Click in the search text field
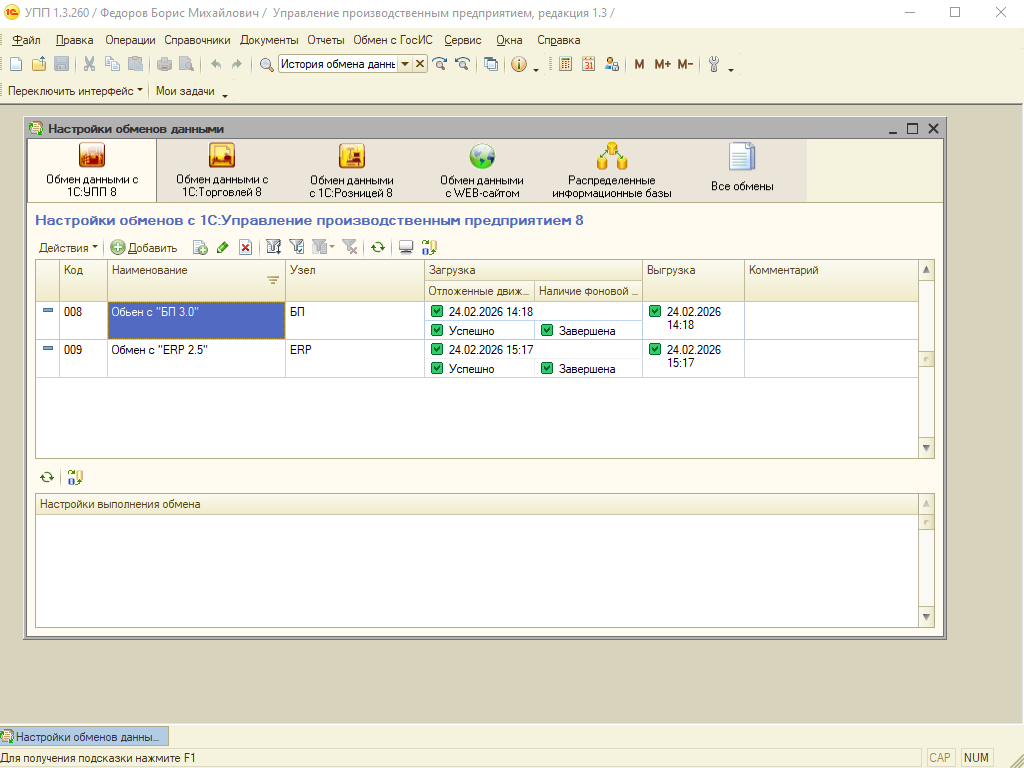 [338, 64]
